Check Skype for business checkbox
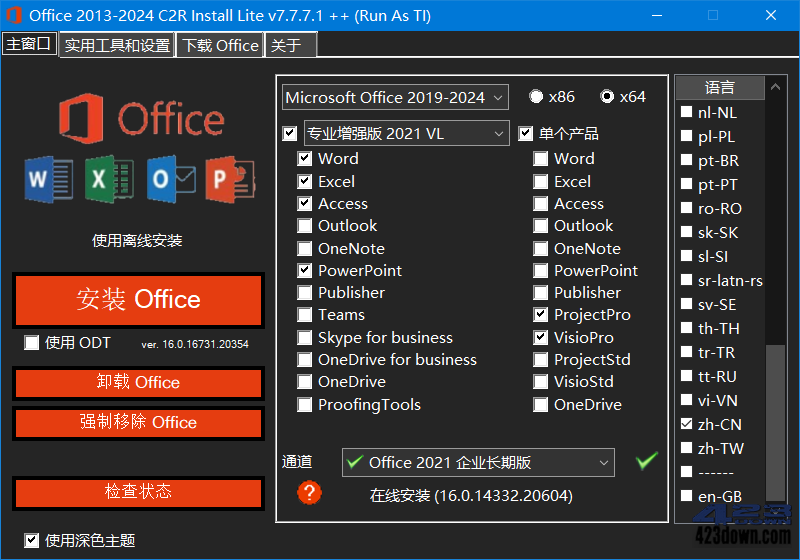 pos(305,338)
